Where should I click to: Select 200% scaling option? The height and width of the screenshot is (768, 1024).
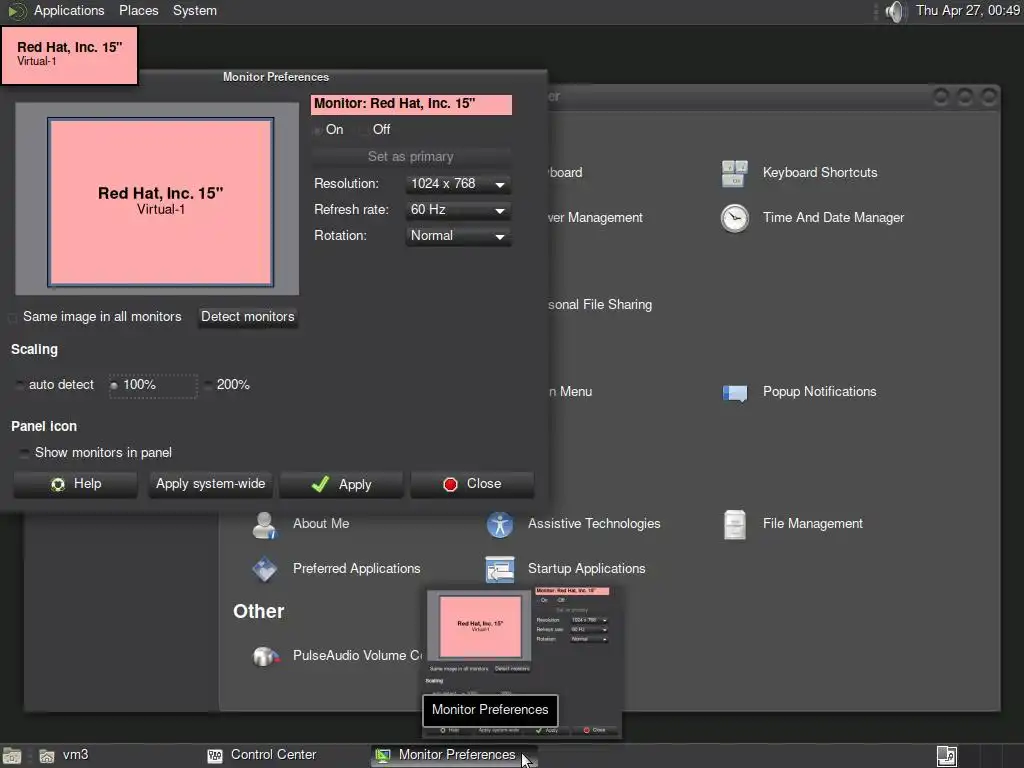(x=208, y=385)
